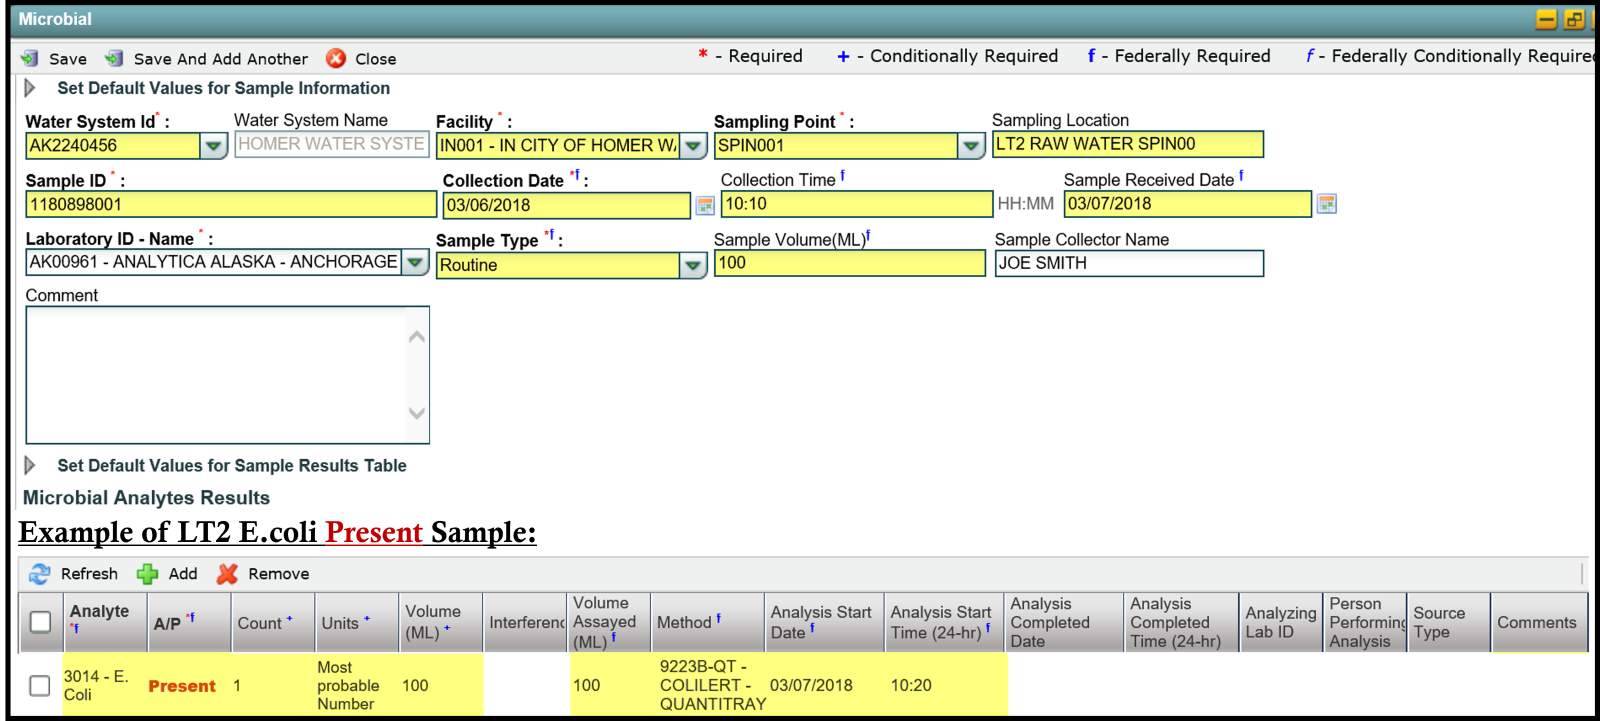Open the Facility dropdown arrow
The image size is (1600, 721).
(x=693, y=146)
